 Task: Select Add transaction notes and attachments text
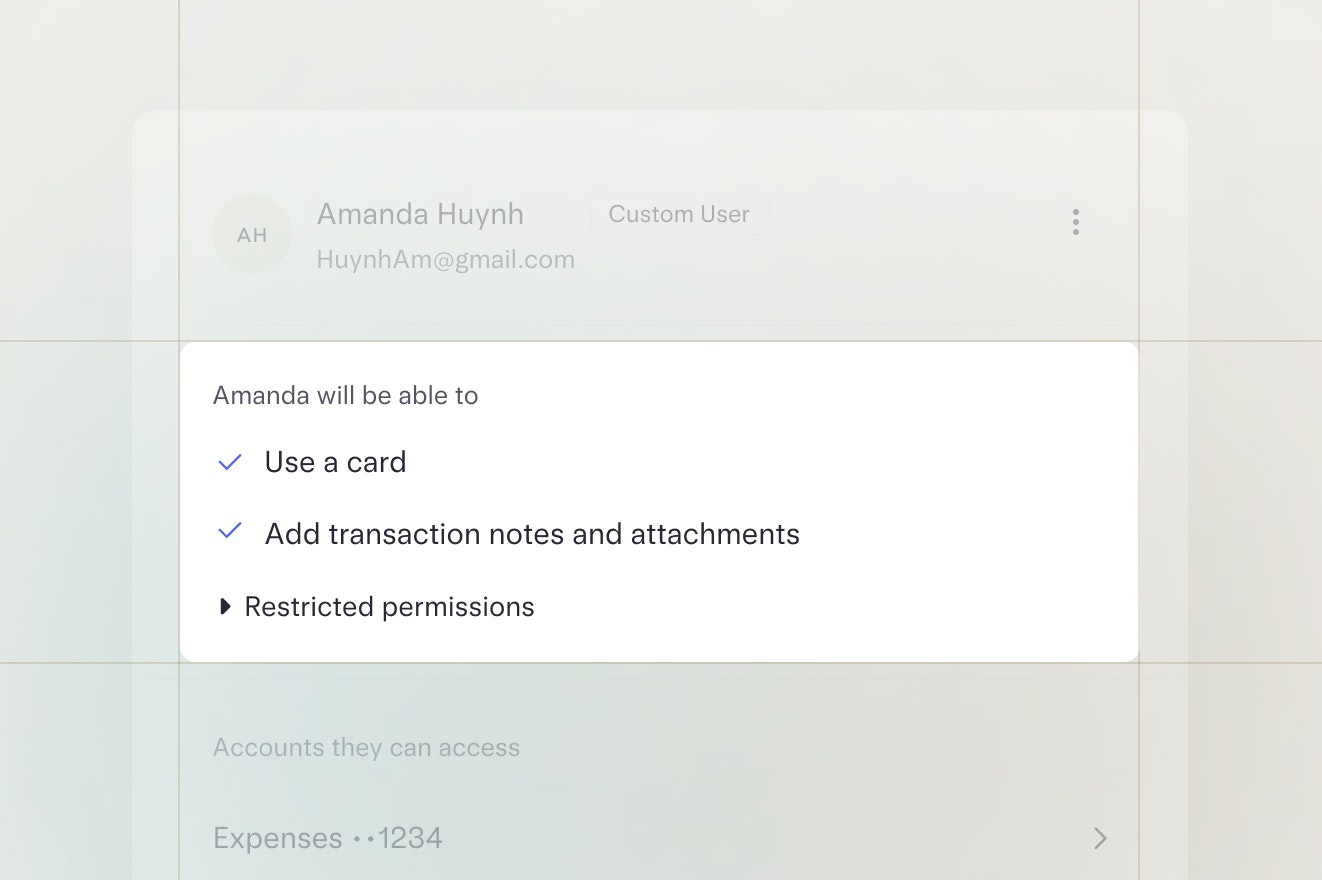point(532,534)
